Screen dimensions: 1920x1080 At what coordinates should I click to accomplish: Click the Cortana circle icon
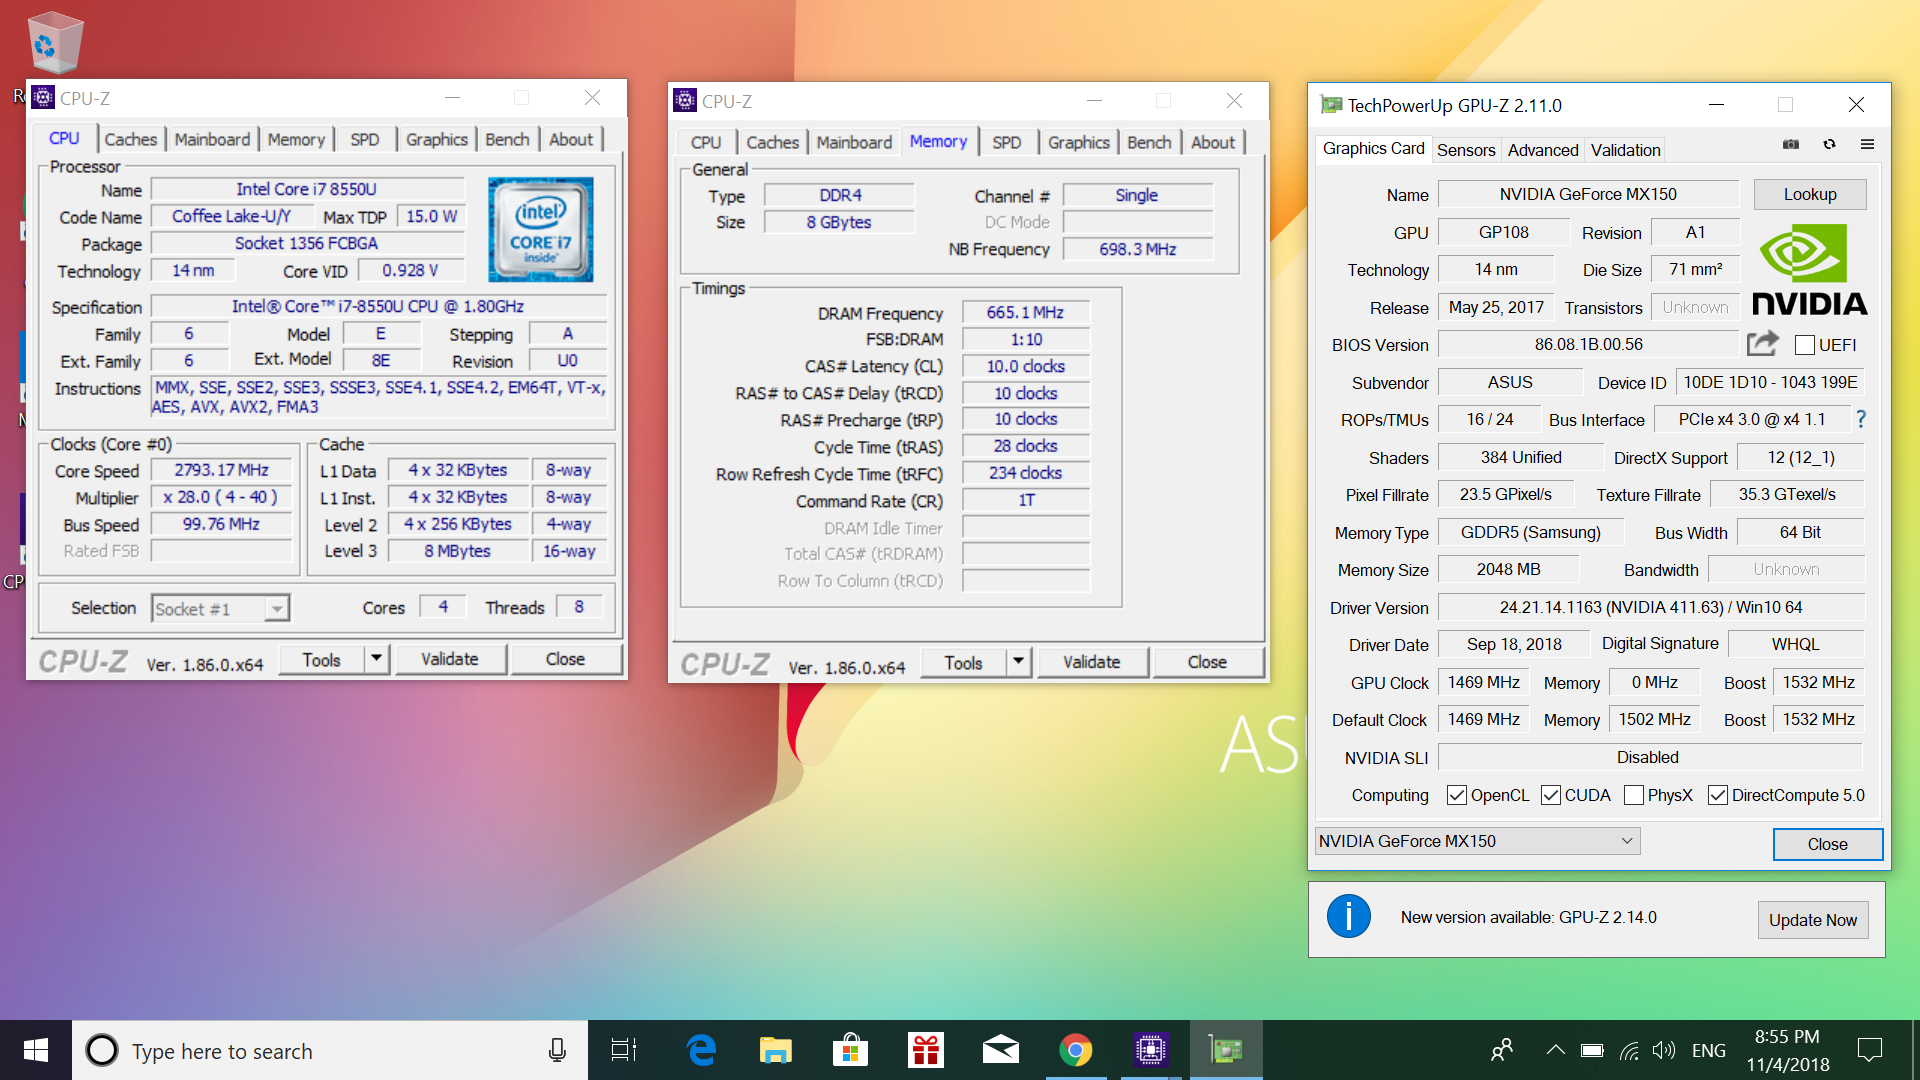tap(102, 1050)
